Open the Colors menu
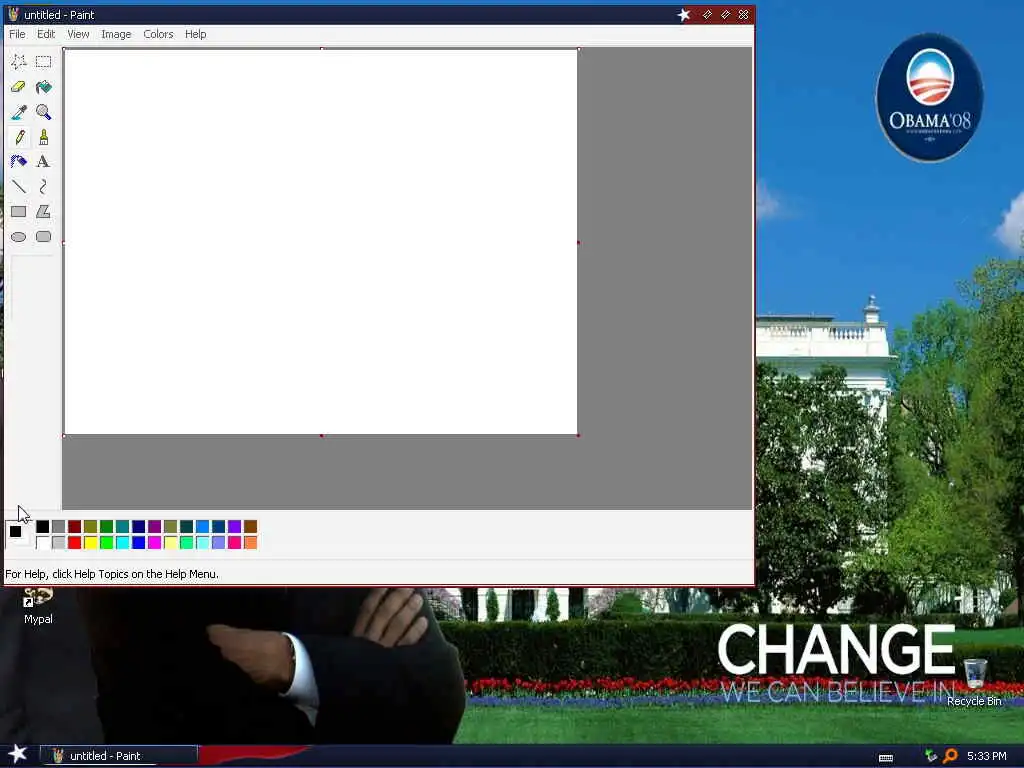Image resolution: width=1024 pixels, height=768 pixels. pyautogui.click(x=158, y=34)
